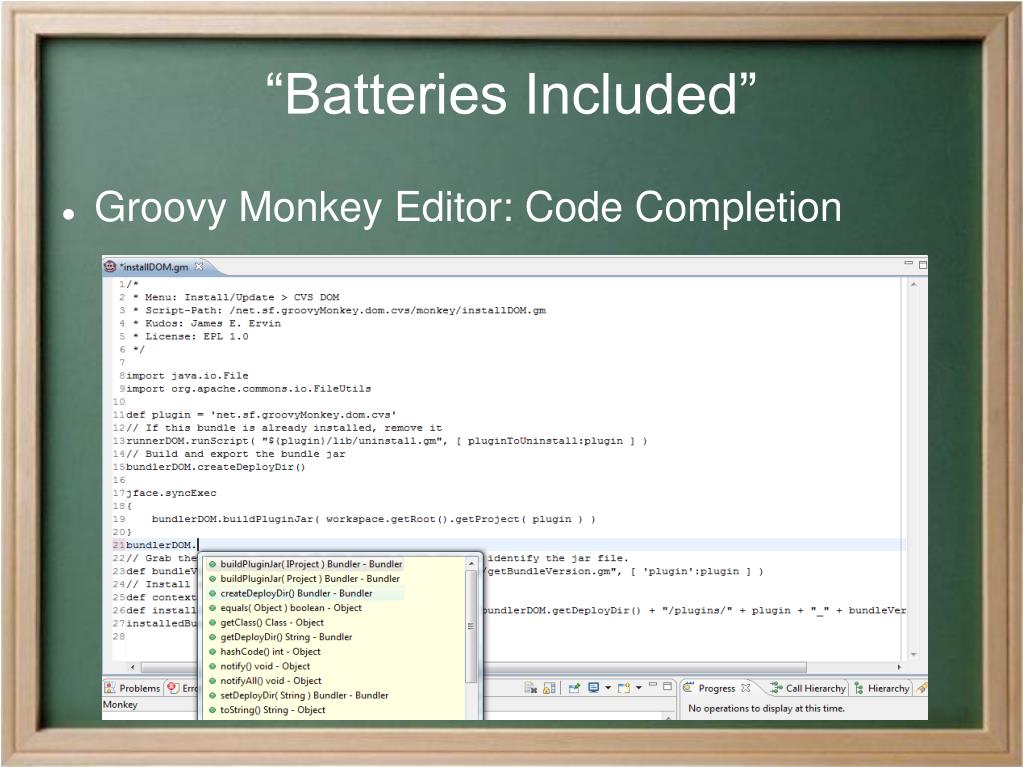Screen dimensions: 1023x767
Task: Click the remove launch console toolbar icon
Action: (x=530, y=688)
